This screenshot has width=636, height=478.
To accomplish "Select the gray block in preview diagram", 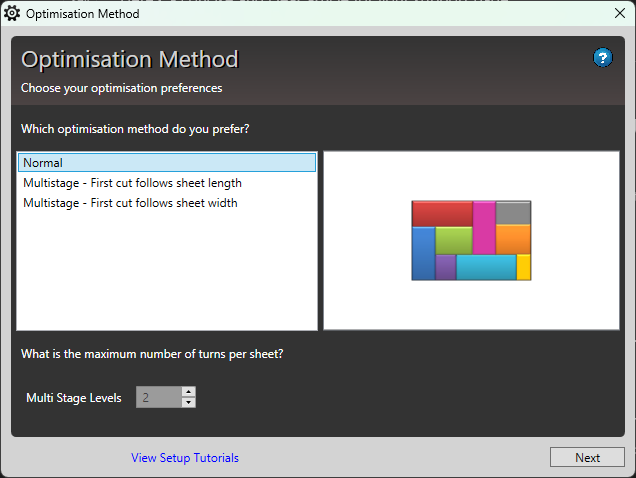I will click(513, 212).
